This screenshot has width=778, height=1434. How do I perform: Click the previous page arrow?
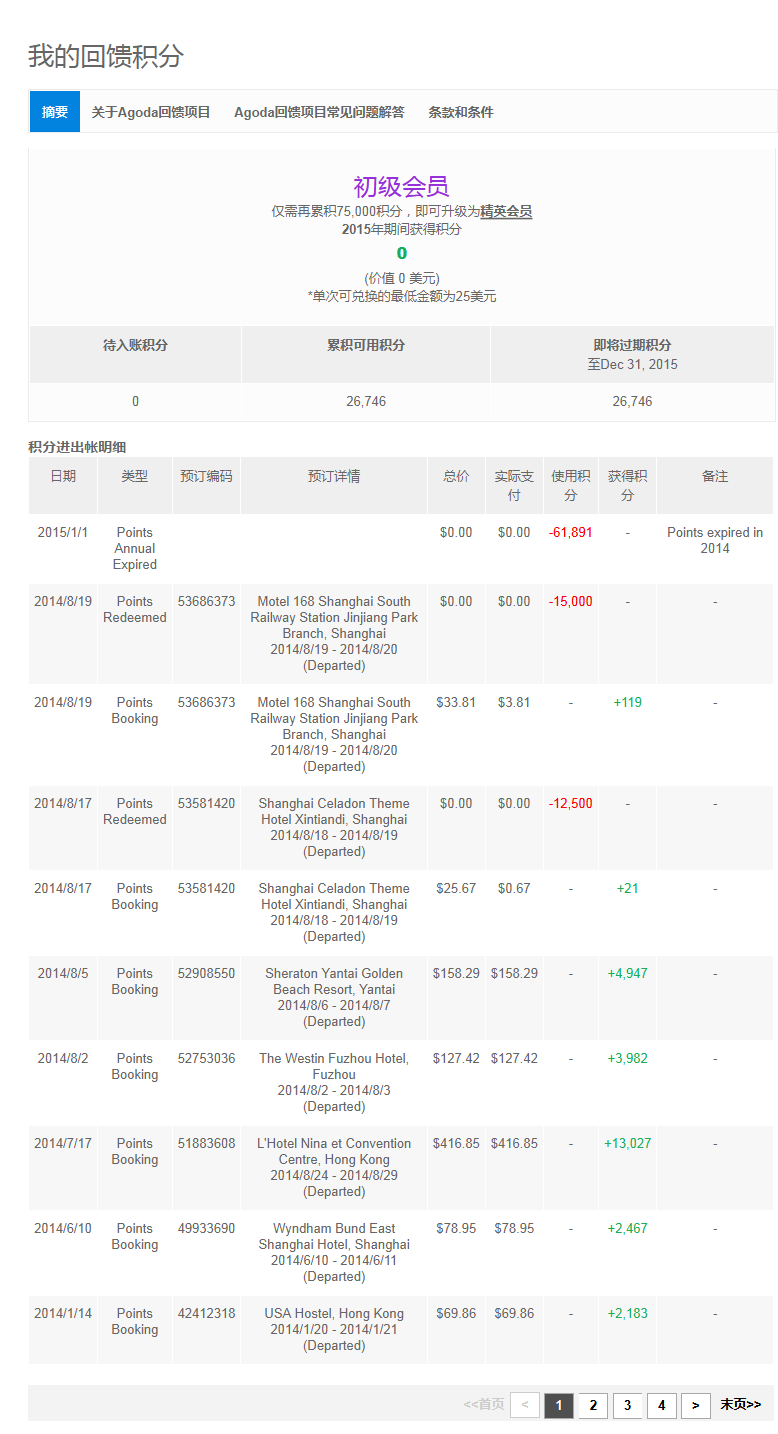[525, 1405]
